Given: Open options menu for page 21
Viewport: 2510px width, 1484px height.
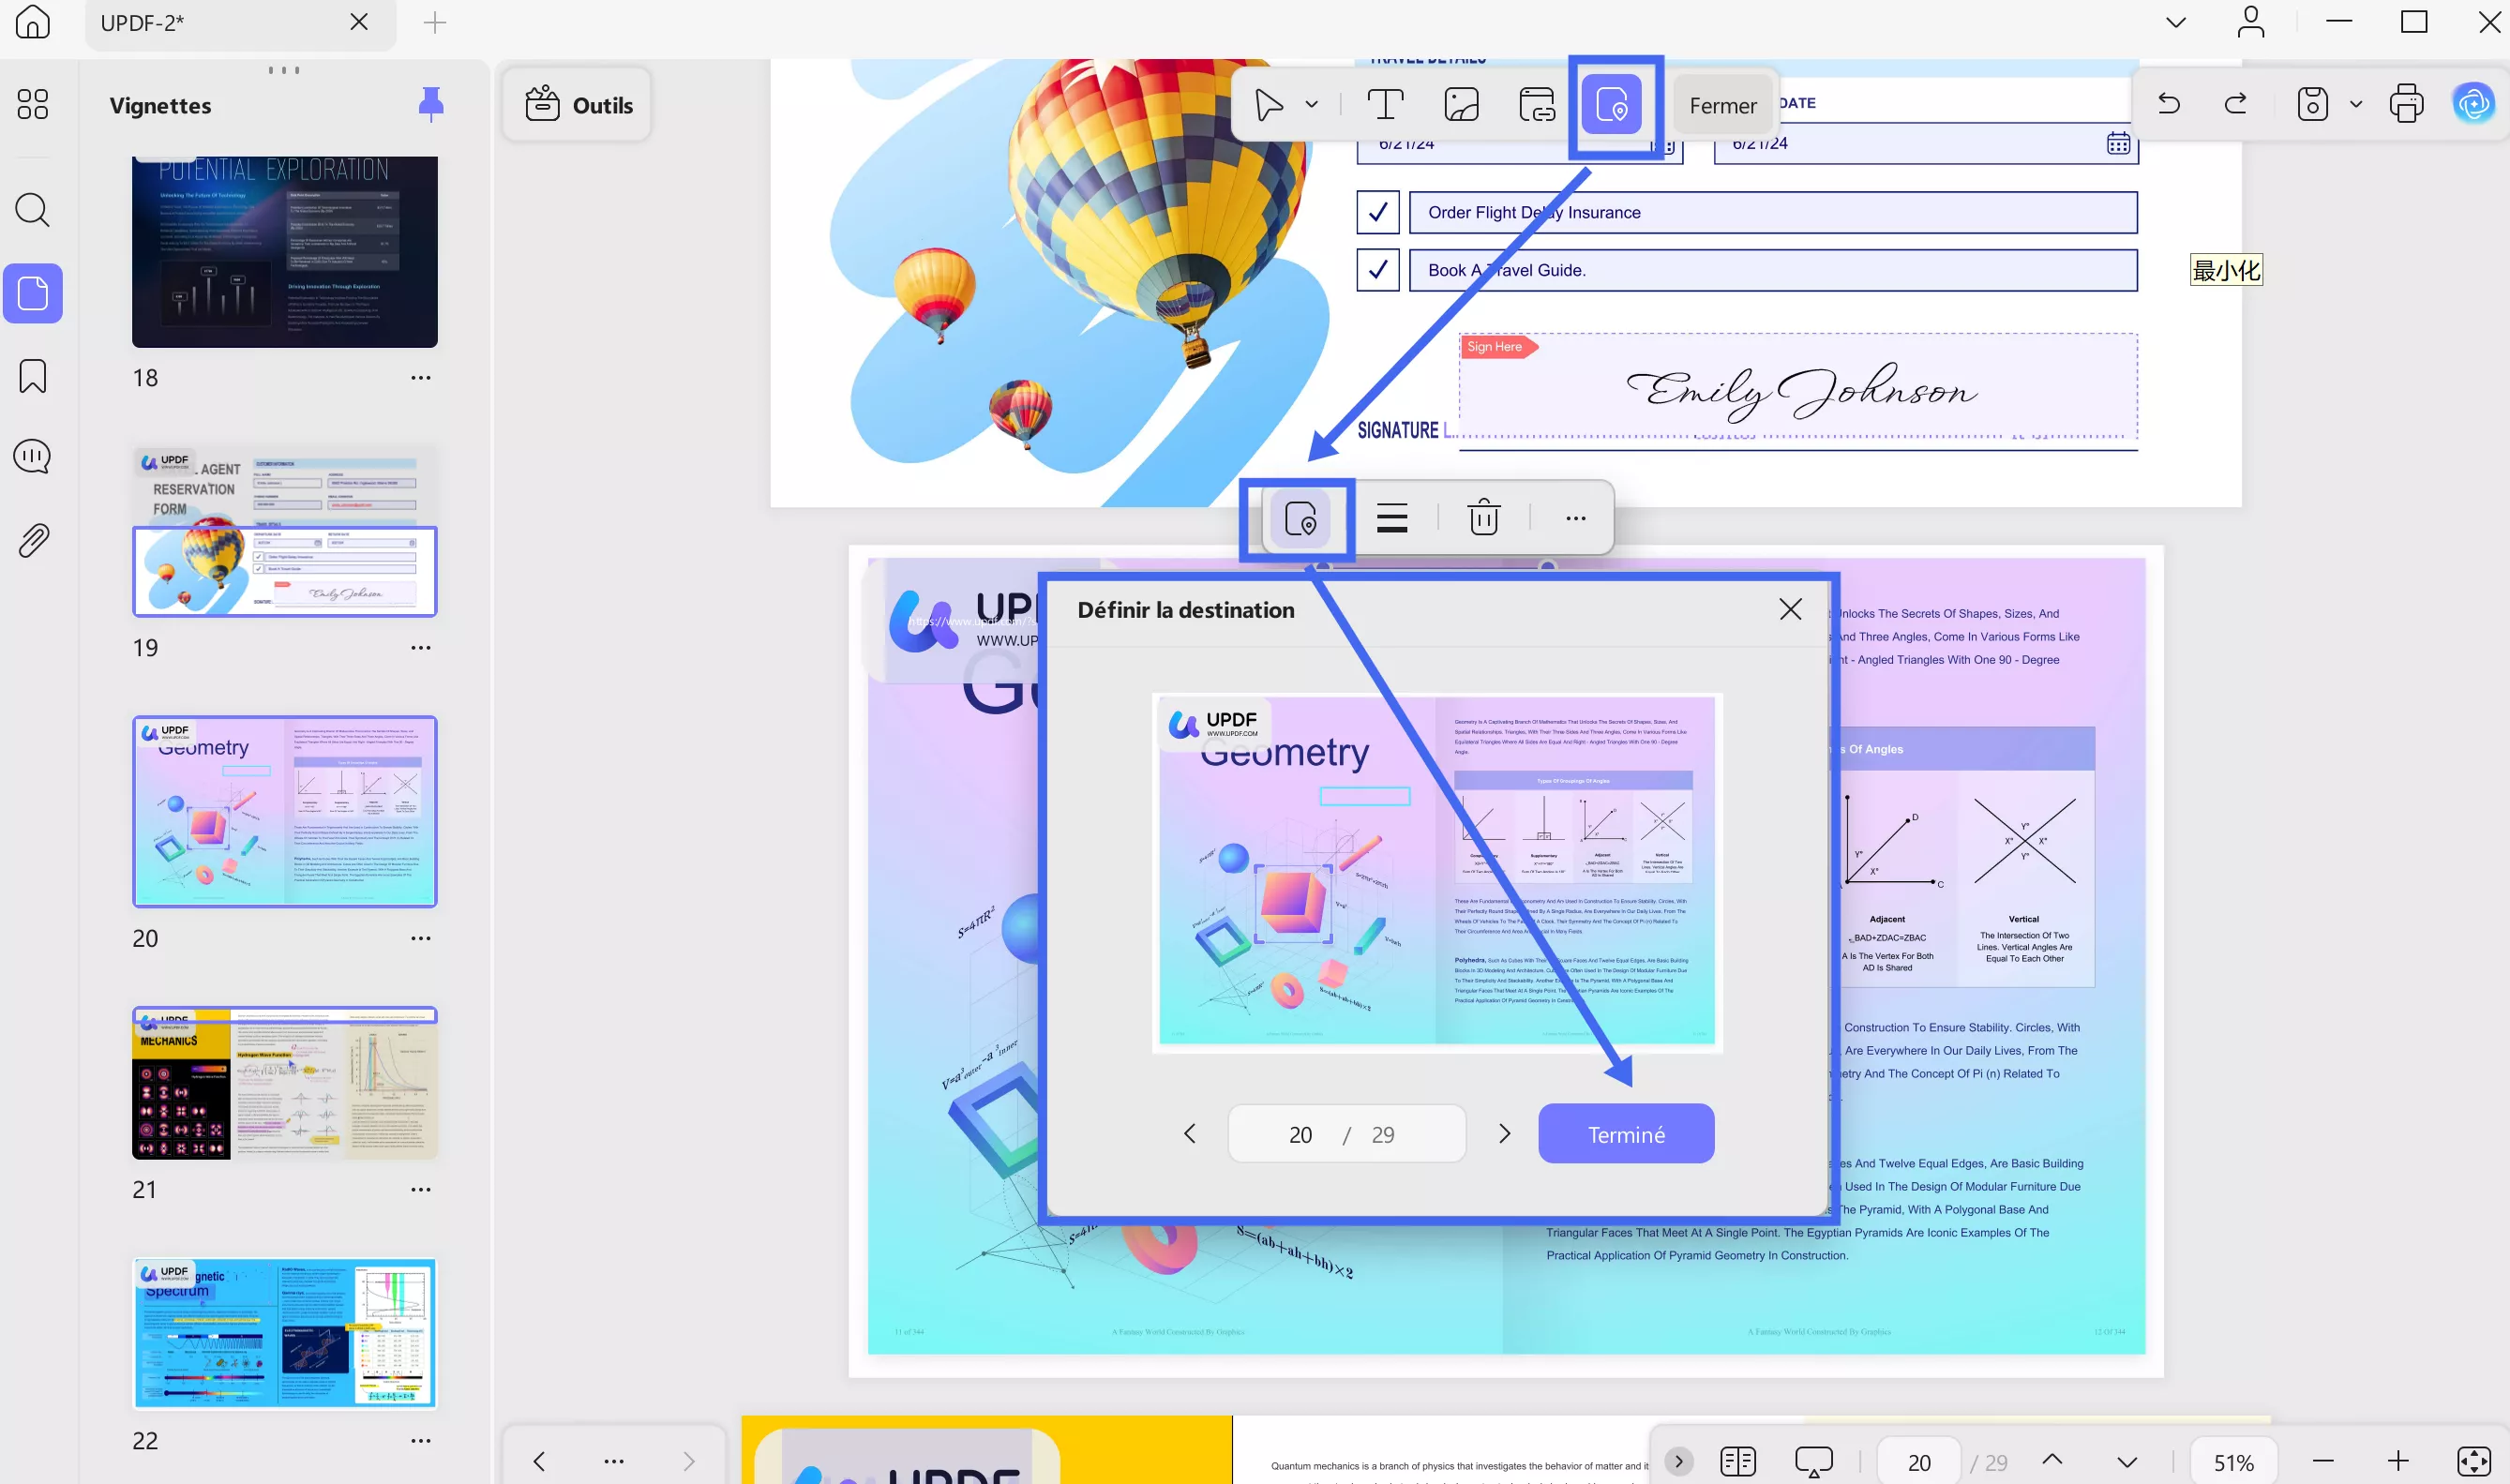Looking at the screenshot, I should coord(420,1190).
